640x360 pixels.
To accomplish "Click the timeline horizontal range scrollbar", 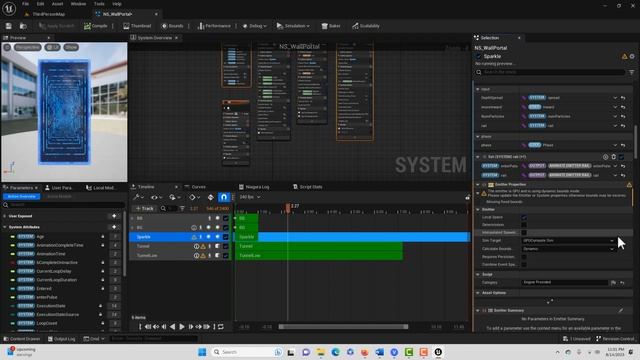I will (x=343, y=327).
